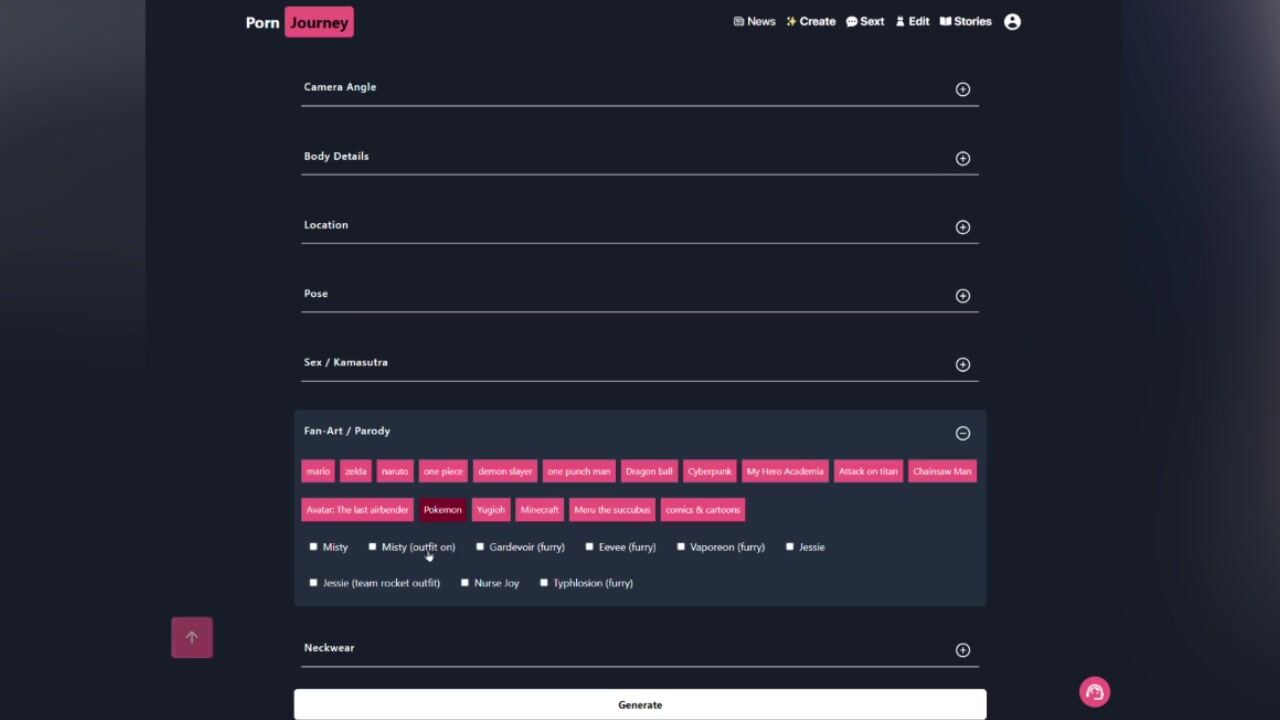Open the News menu item
1280x720 pixels.
[x=754, y=22]
